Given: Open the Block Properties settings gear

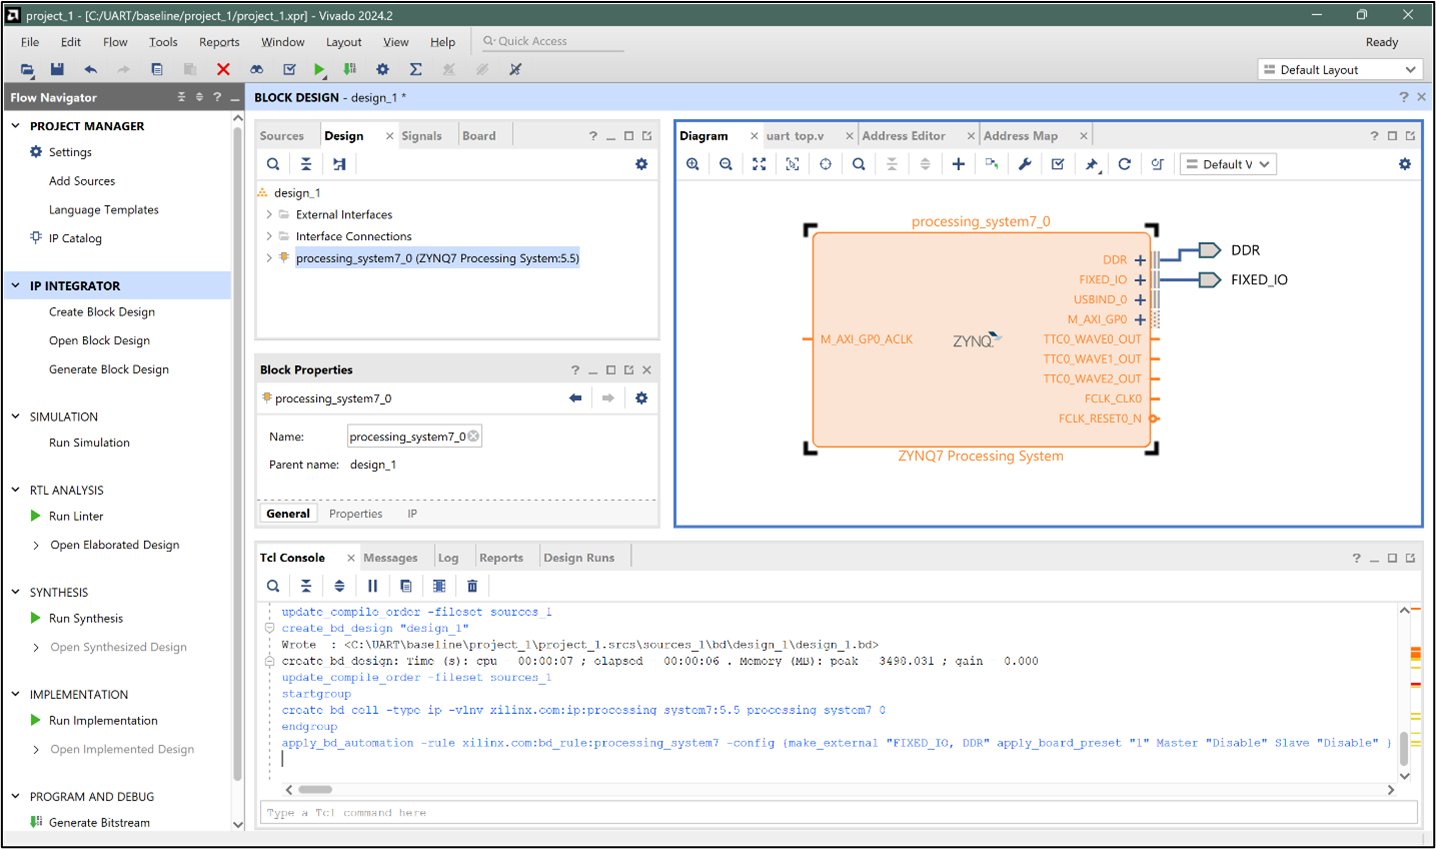Looking at the screenshot, I should [x=641, y=398].
